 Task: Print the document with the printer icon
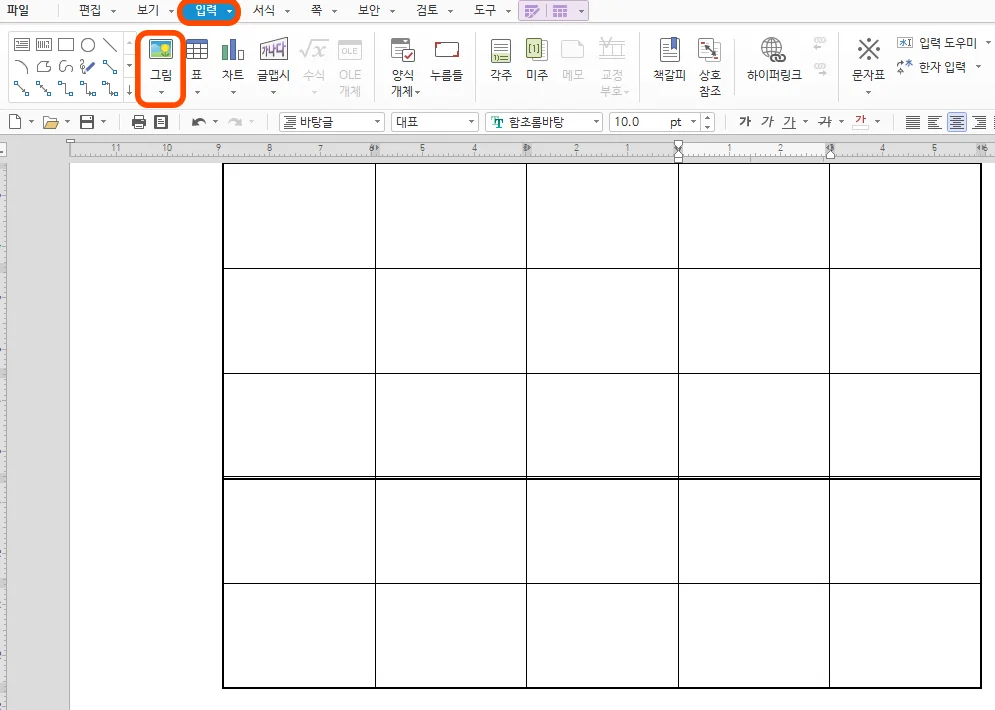[x=138, y=122]
